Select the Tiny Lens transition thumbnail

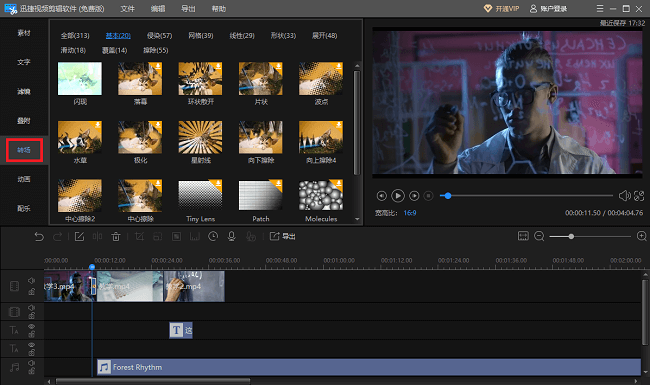(x=200, y=195)
